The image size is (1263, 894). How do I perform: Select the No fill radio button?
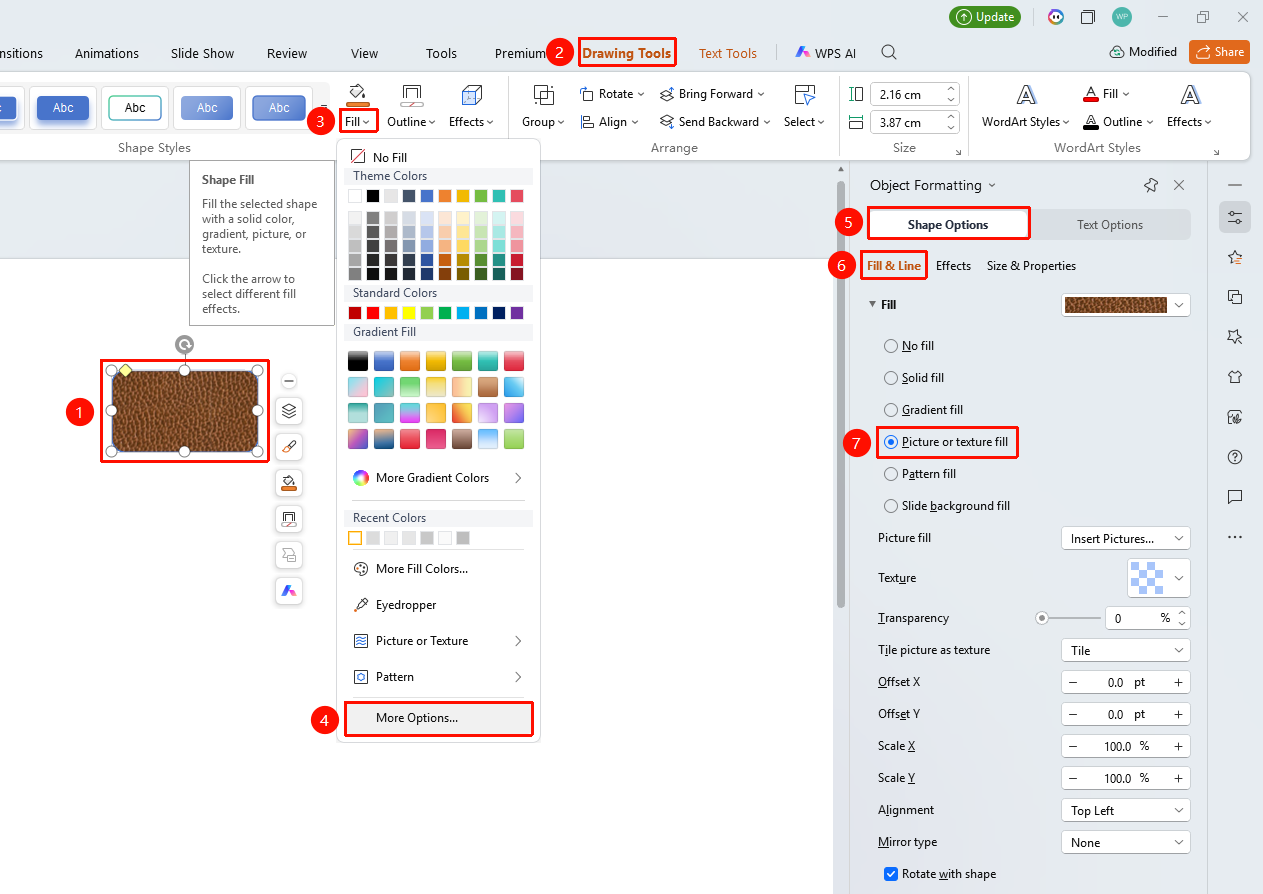click(x=891, y=346)
